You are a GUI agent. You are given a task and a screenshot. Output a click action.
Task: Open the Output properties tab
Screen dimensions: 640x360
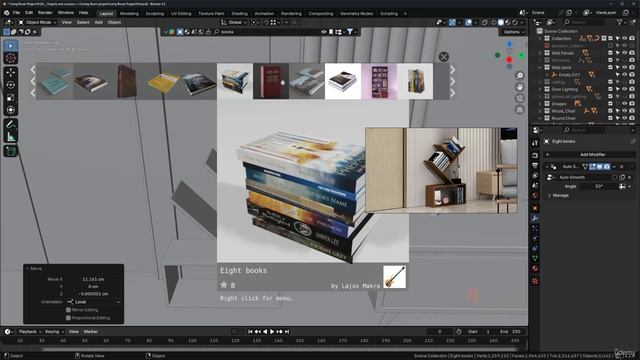coord(535,166)
